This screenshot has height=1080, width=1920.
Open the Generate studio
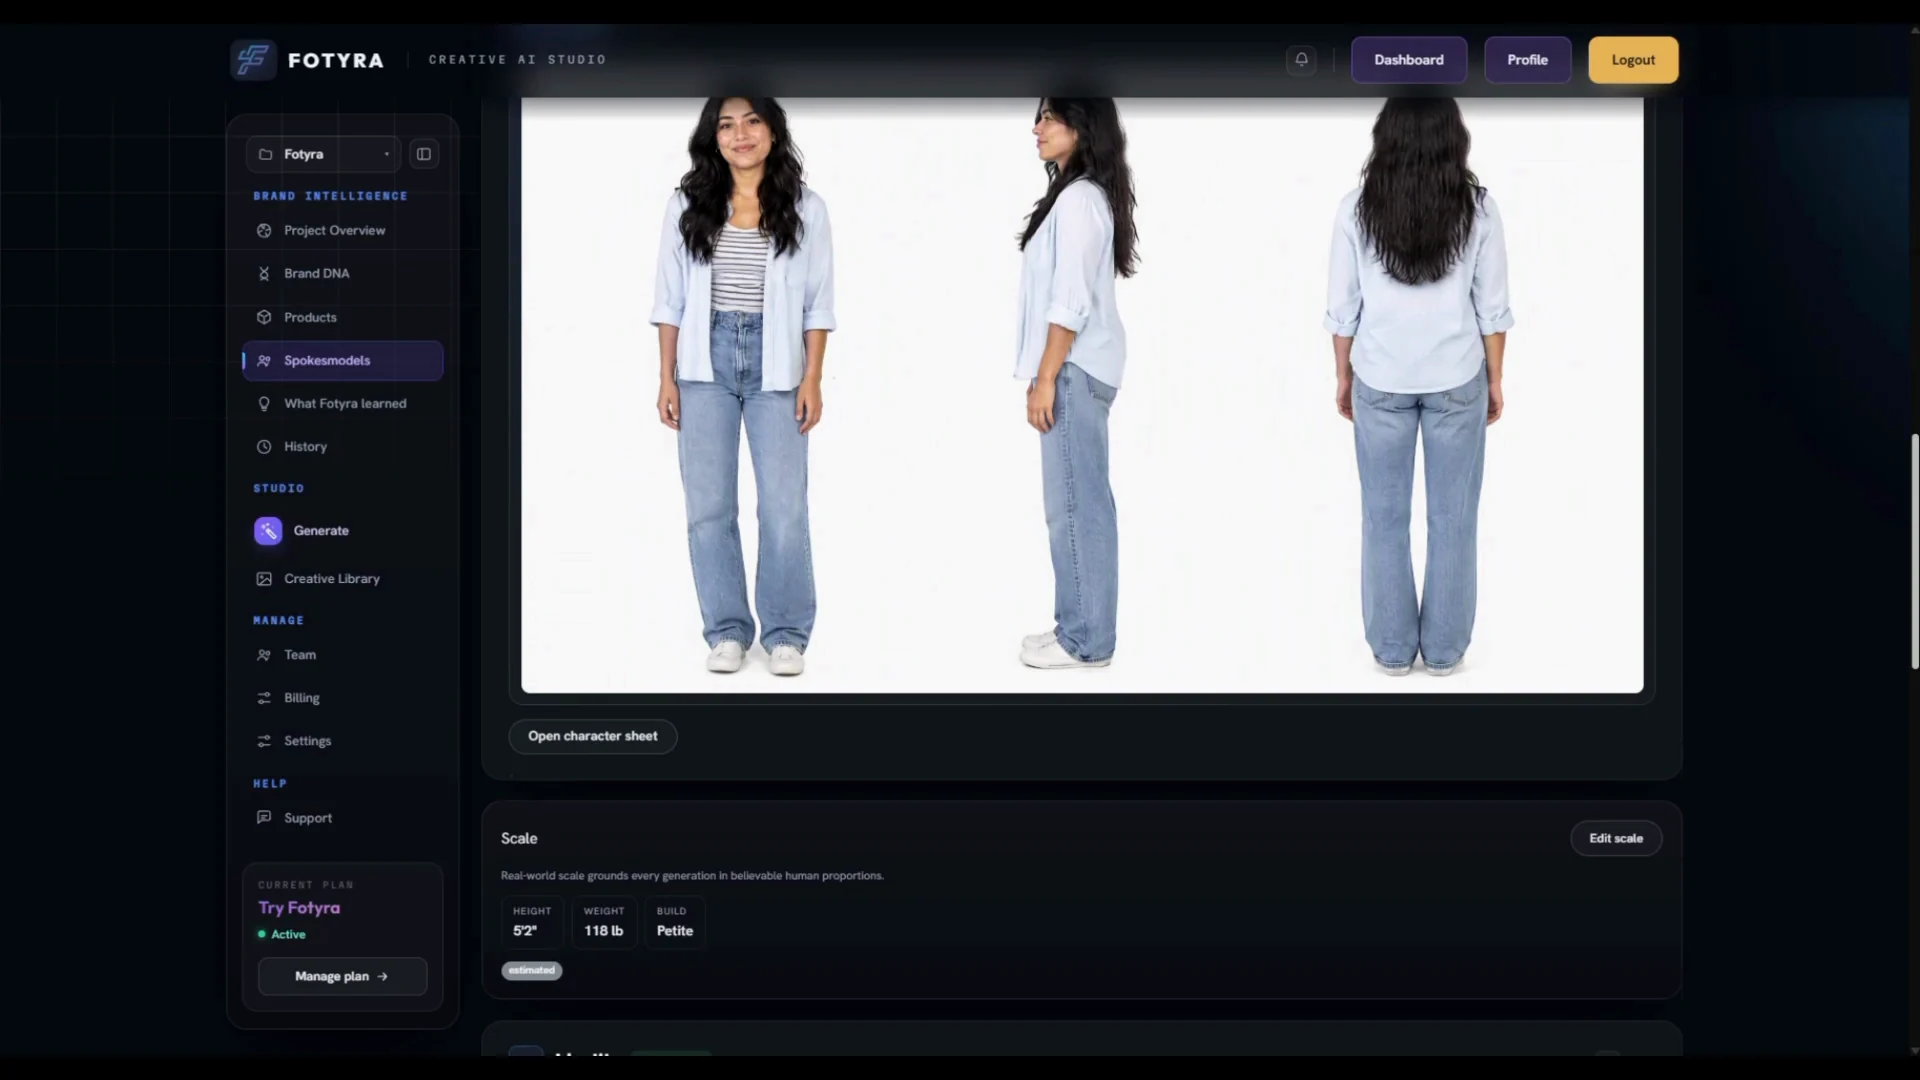pos(343,531)
